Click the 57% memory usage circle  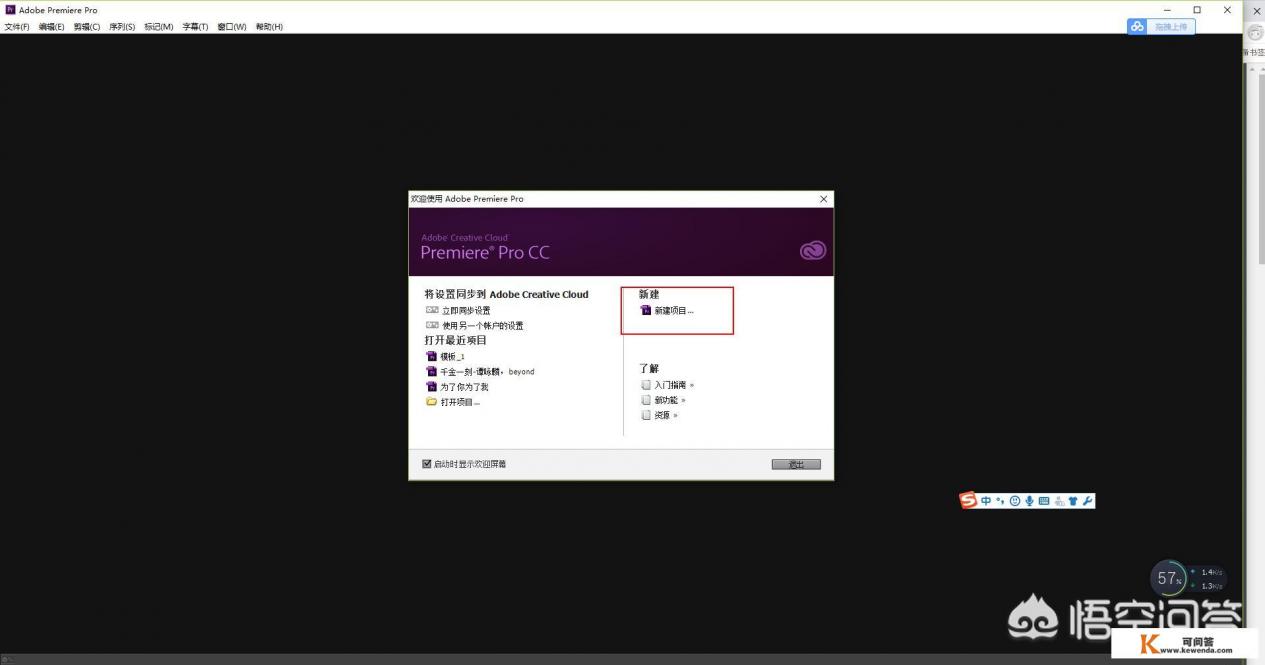click(x=1168, y=578)
